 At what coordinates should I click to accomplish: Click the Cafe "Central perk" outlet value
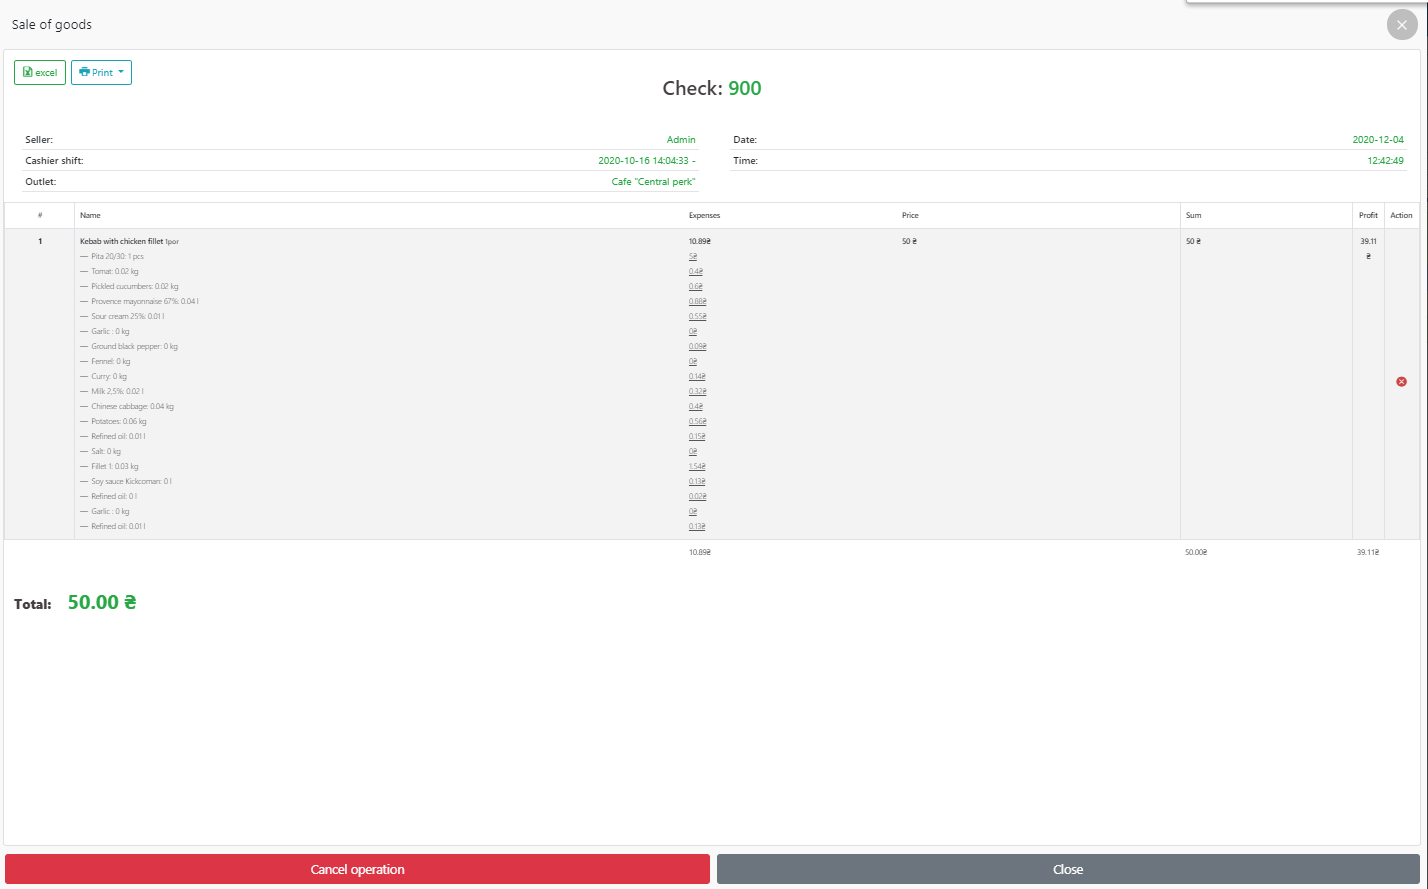[x=653, y=182]
